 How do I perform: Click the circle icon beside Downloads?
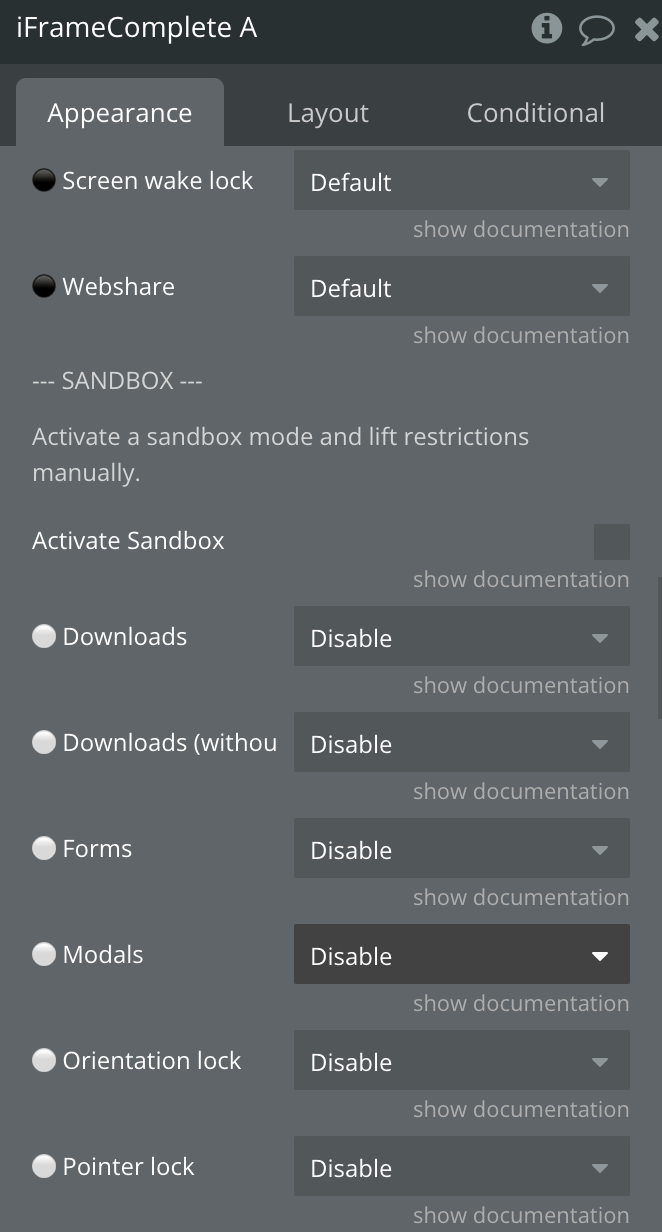[x=43, y=636]
